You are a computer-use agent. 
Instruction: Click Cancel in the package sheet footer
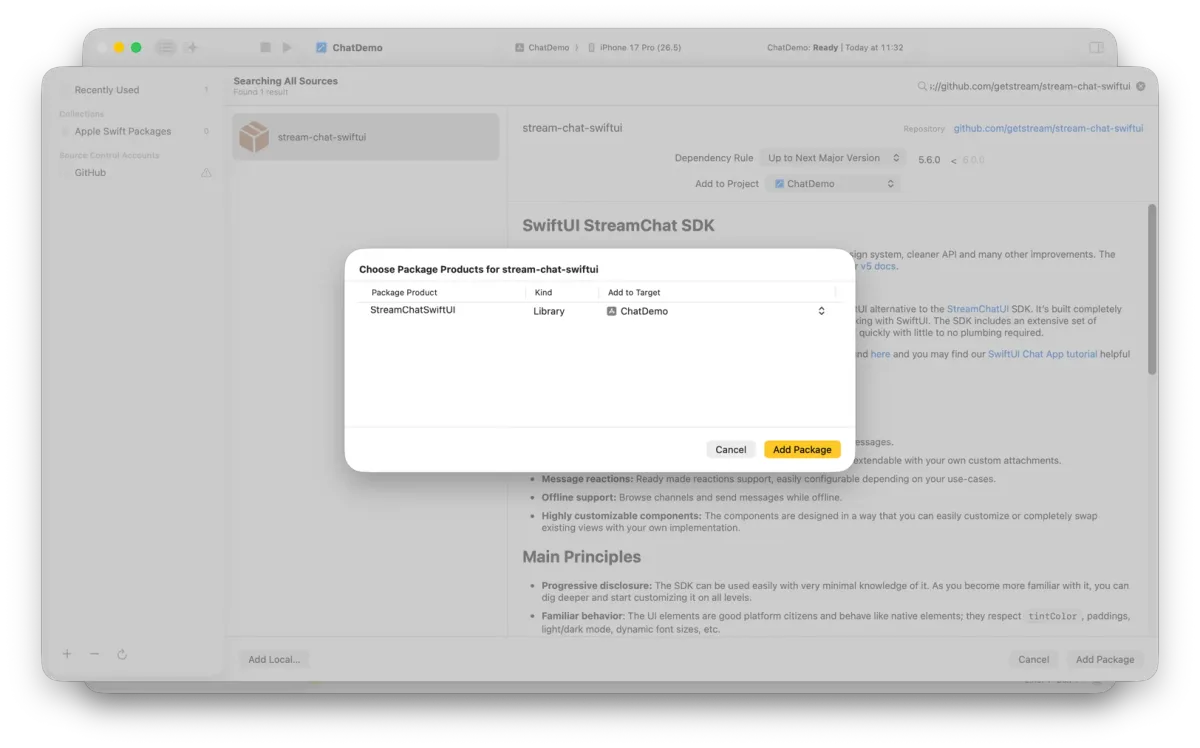tap(1033, 659)
